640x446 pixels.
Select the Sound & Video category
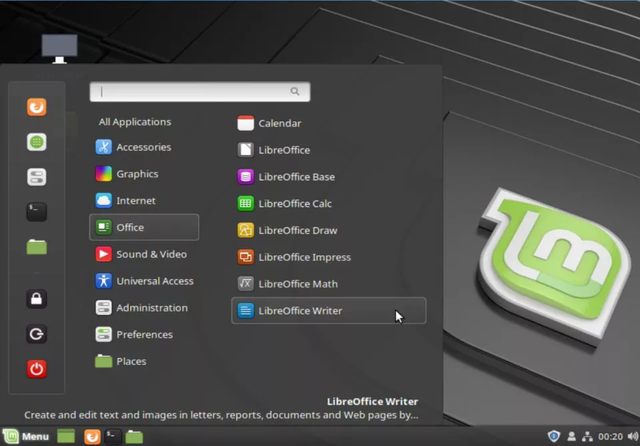(151, 254)
